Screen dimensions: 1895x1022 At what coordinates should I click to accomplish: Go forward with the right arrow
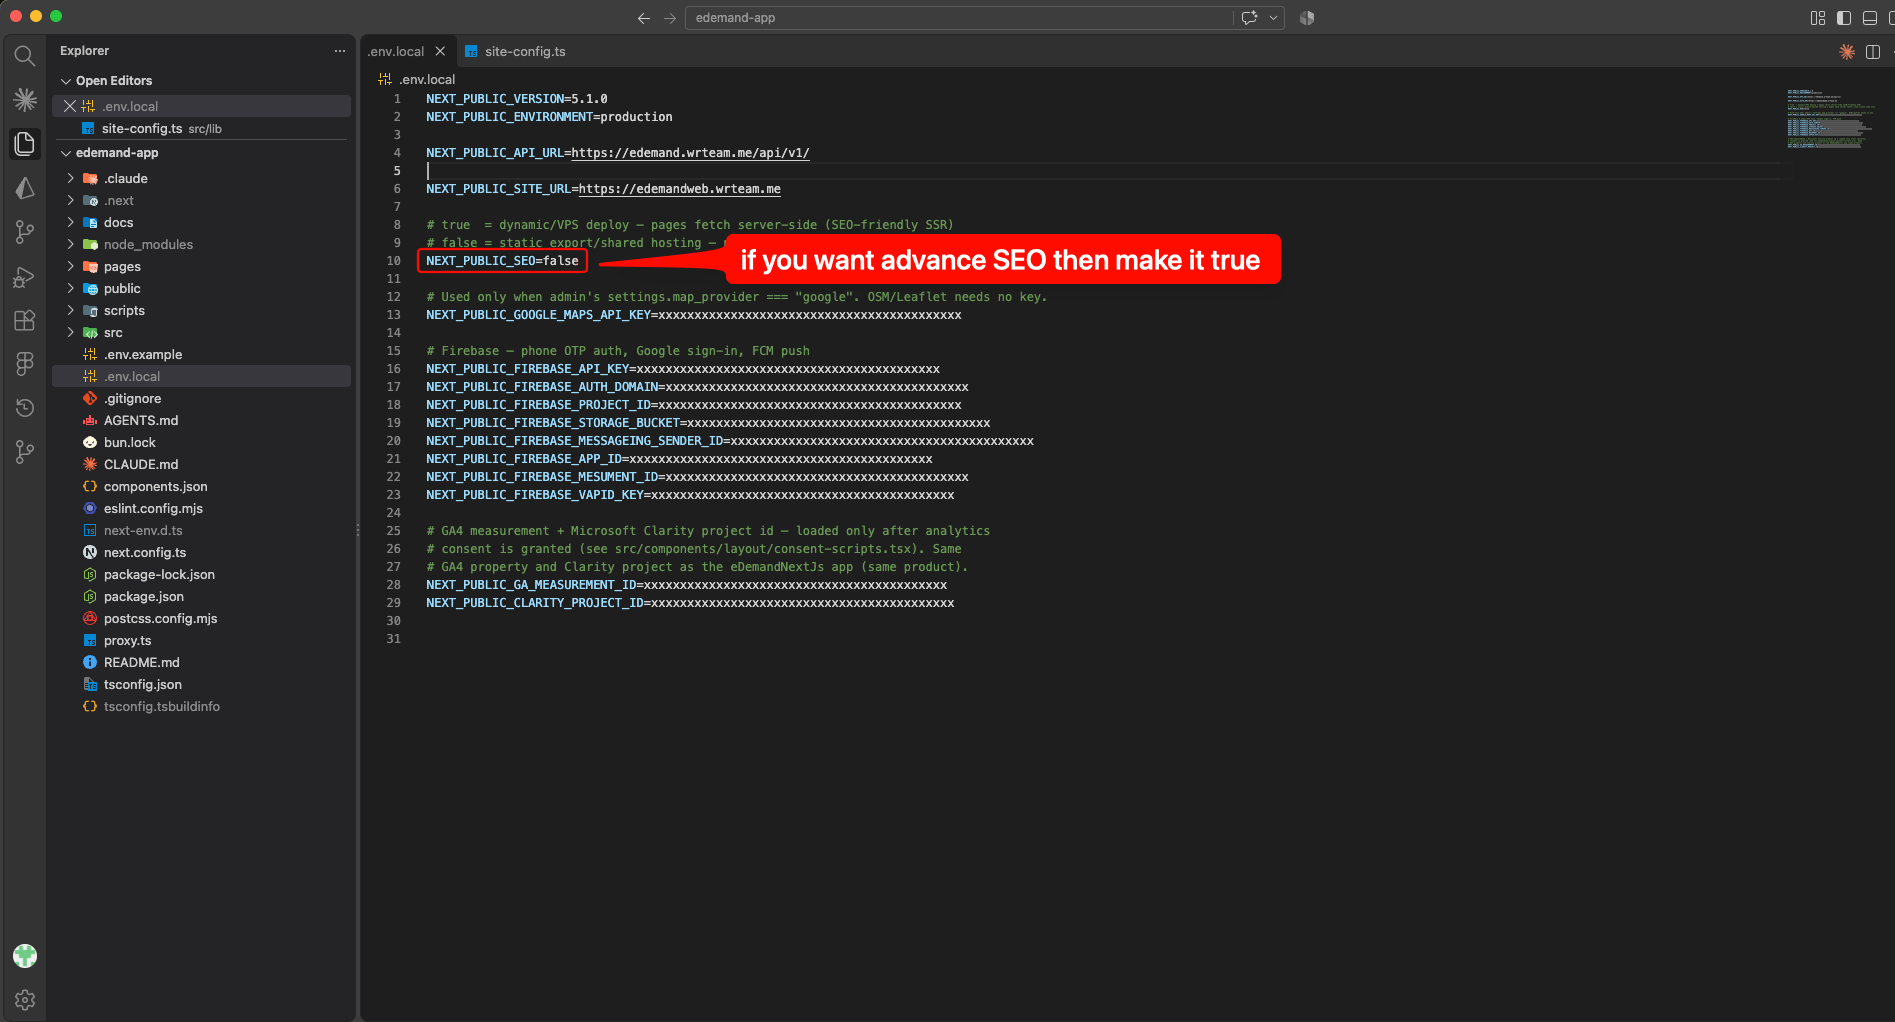[x=670, y=18]
